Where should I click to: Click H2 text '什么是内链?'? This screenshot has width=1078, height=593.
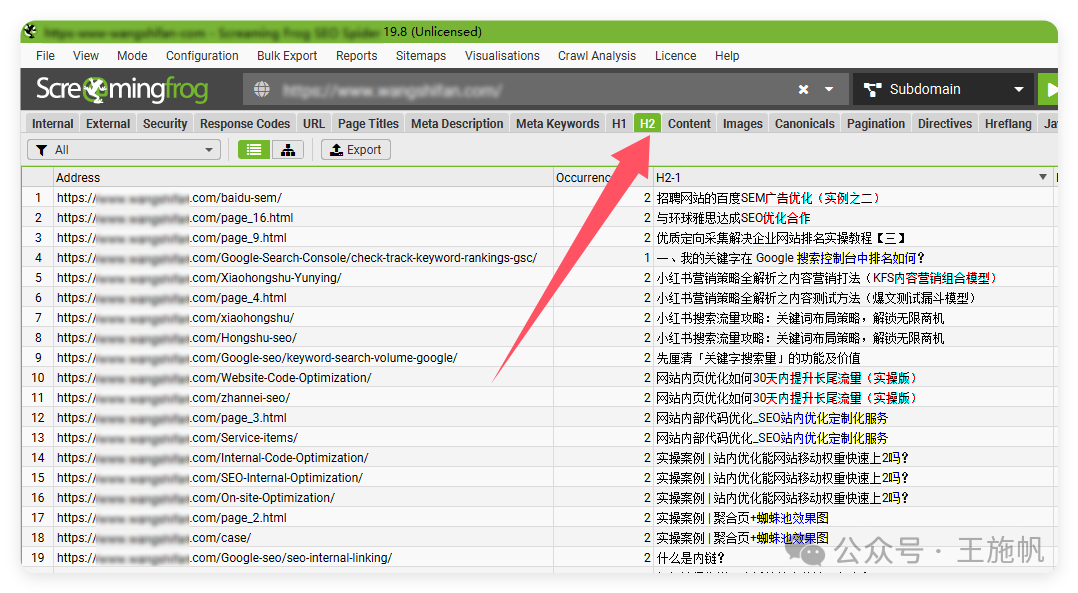(690, 557)
